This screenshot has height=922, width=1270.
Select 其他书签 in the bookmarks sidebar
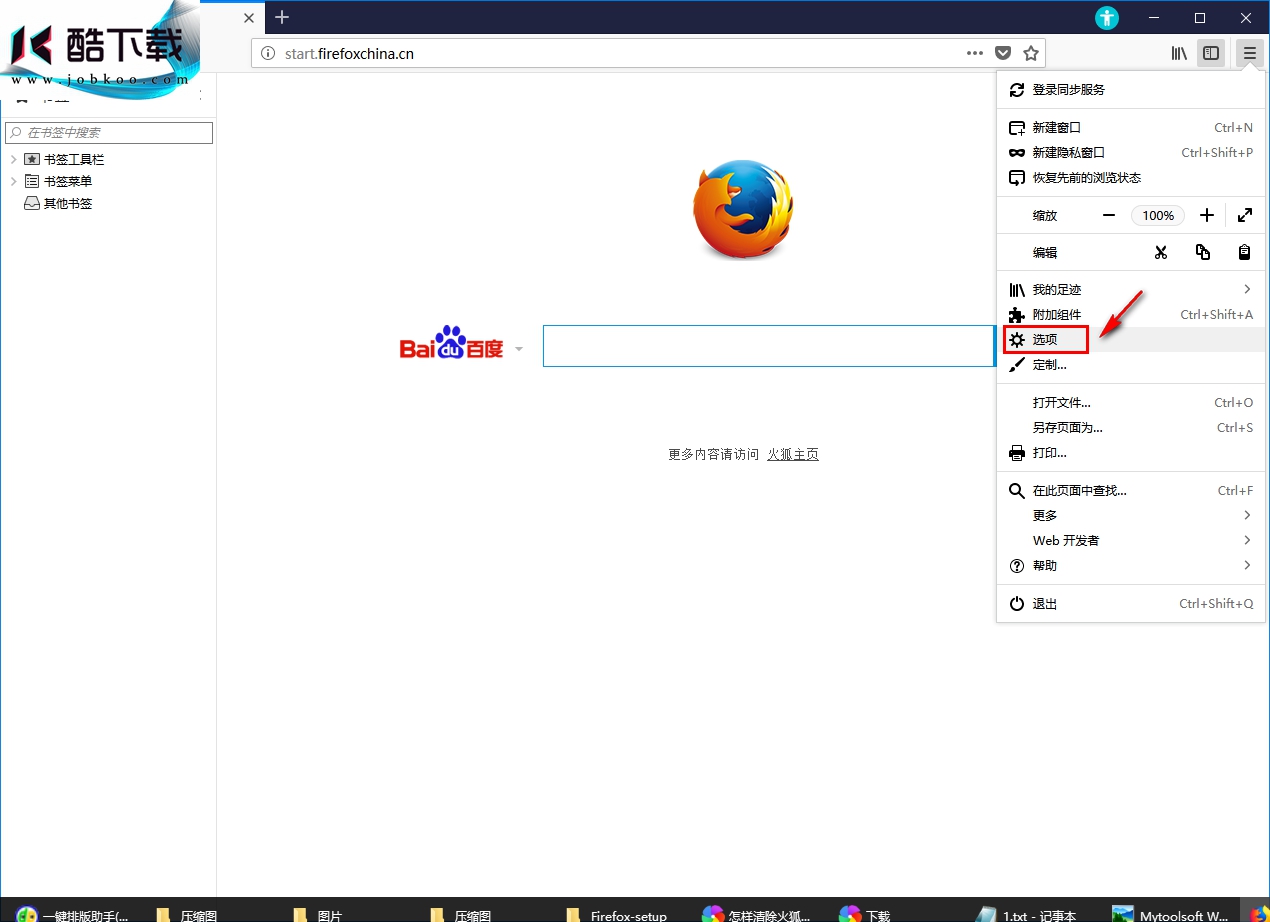[x=68, y=204]
